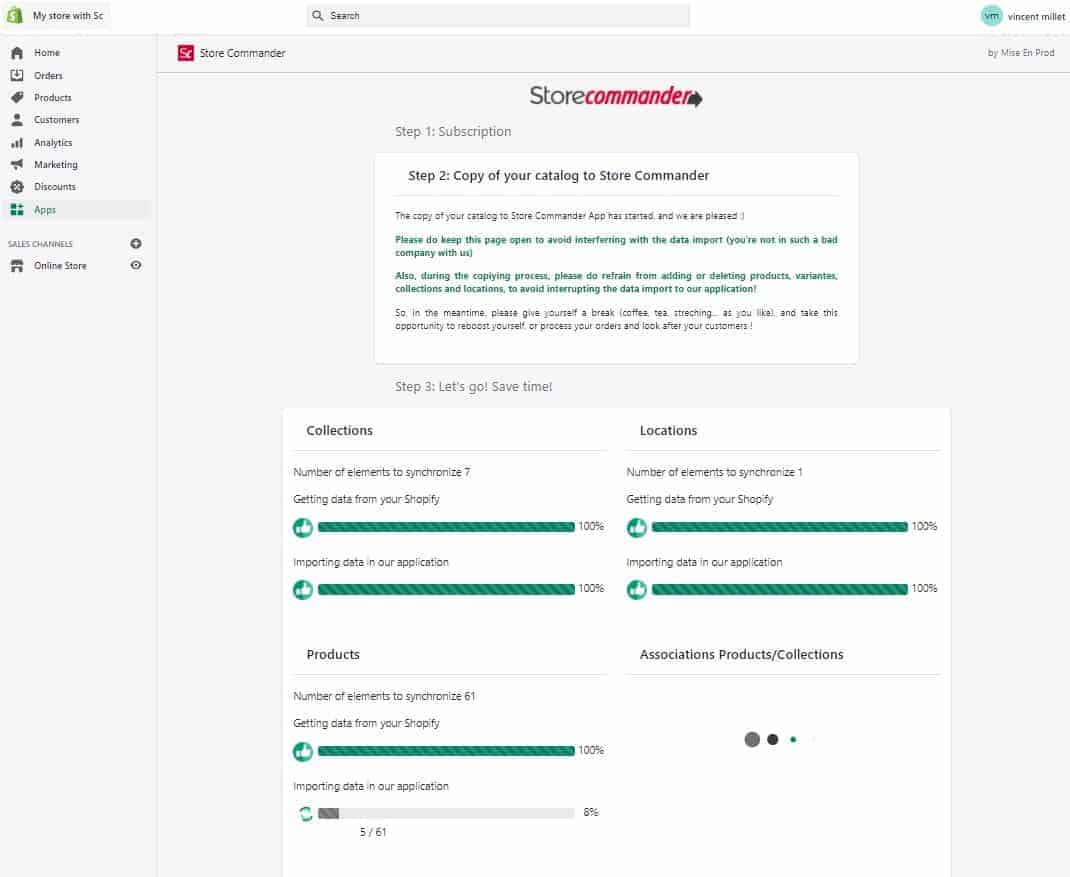Click the 8% progress value
Screen dimensions: 1070x877
591,812
